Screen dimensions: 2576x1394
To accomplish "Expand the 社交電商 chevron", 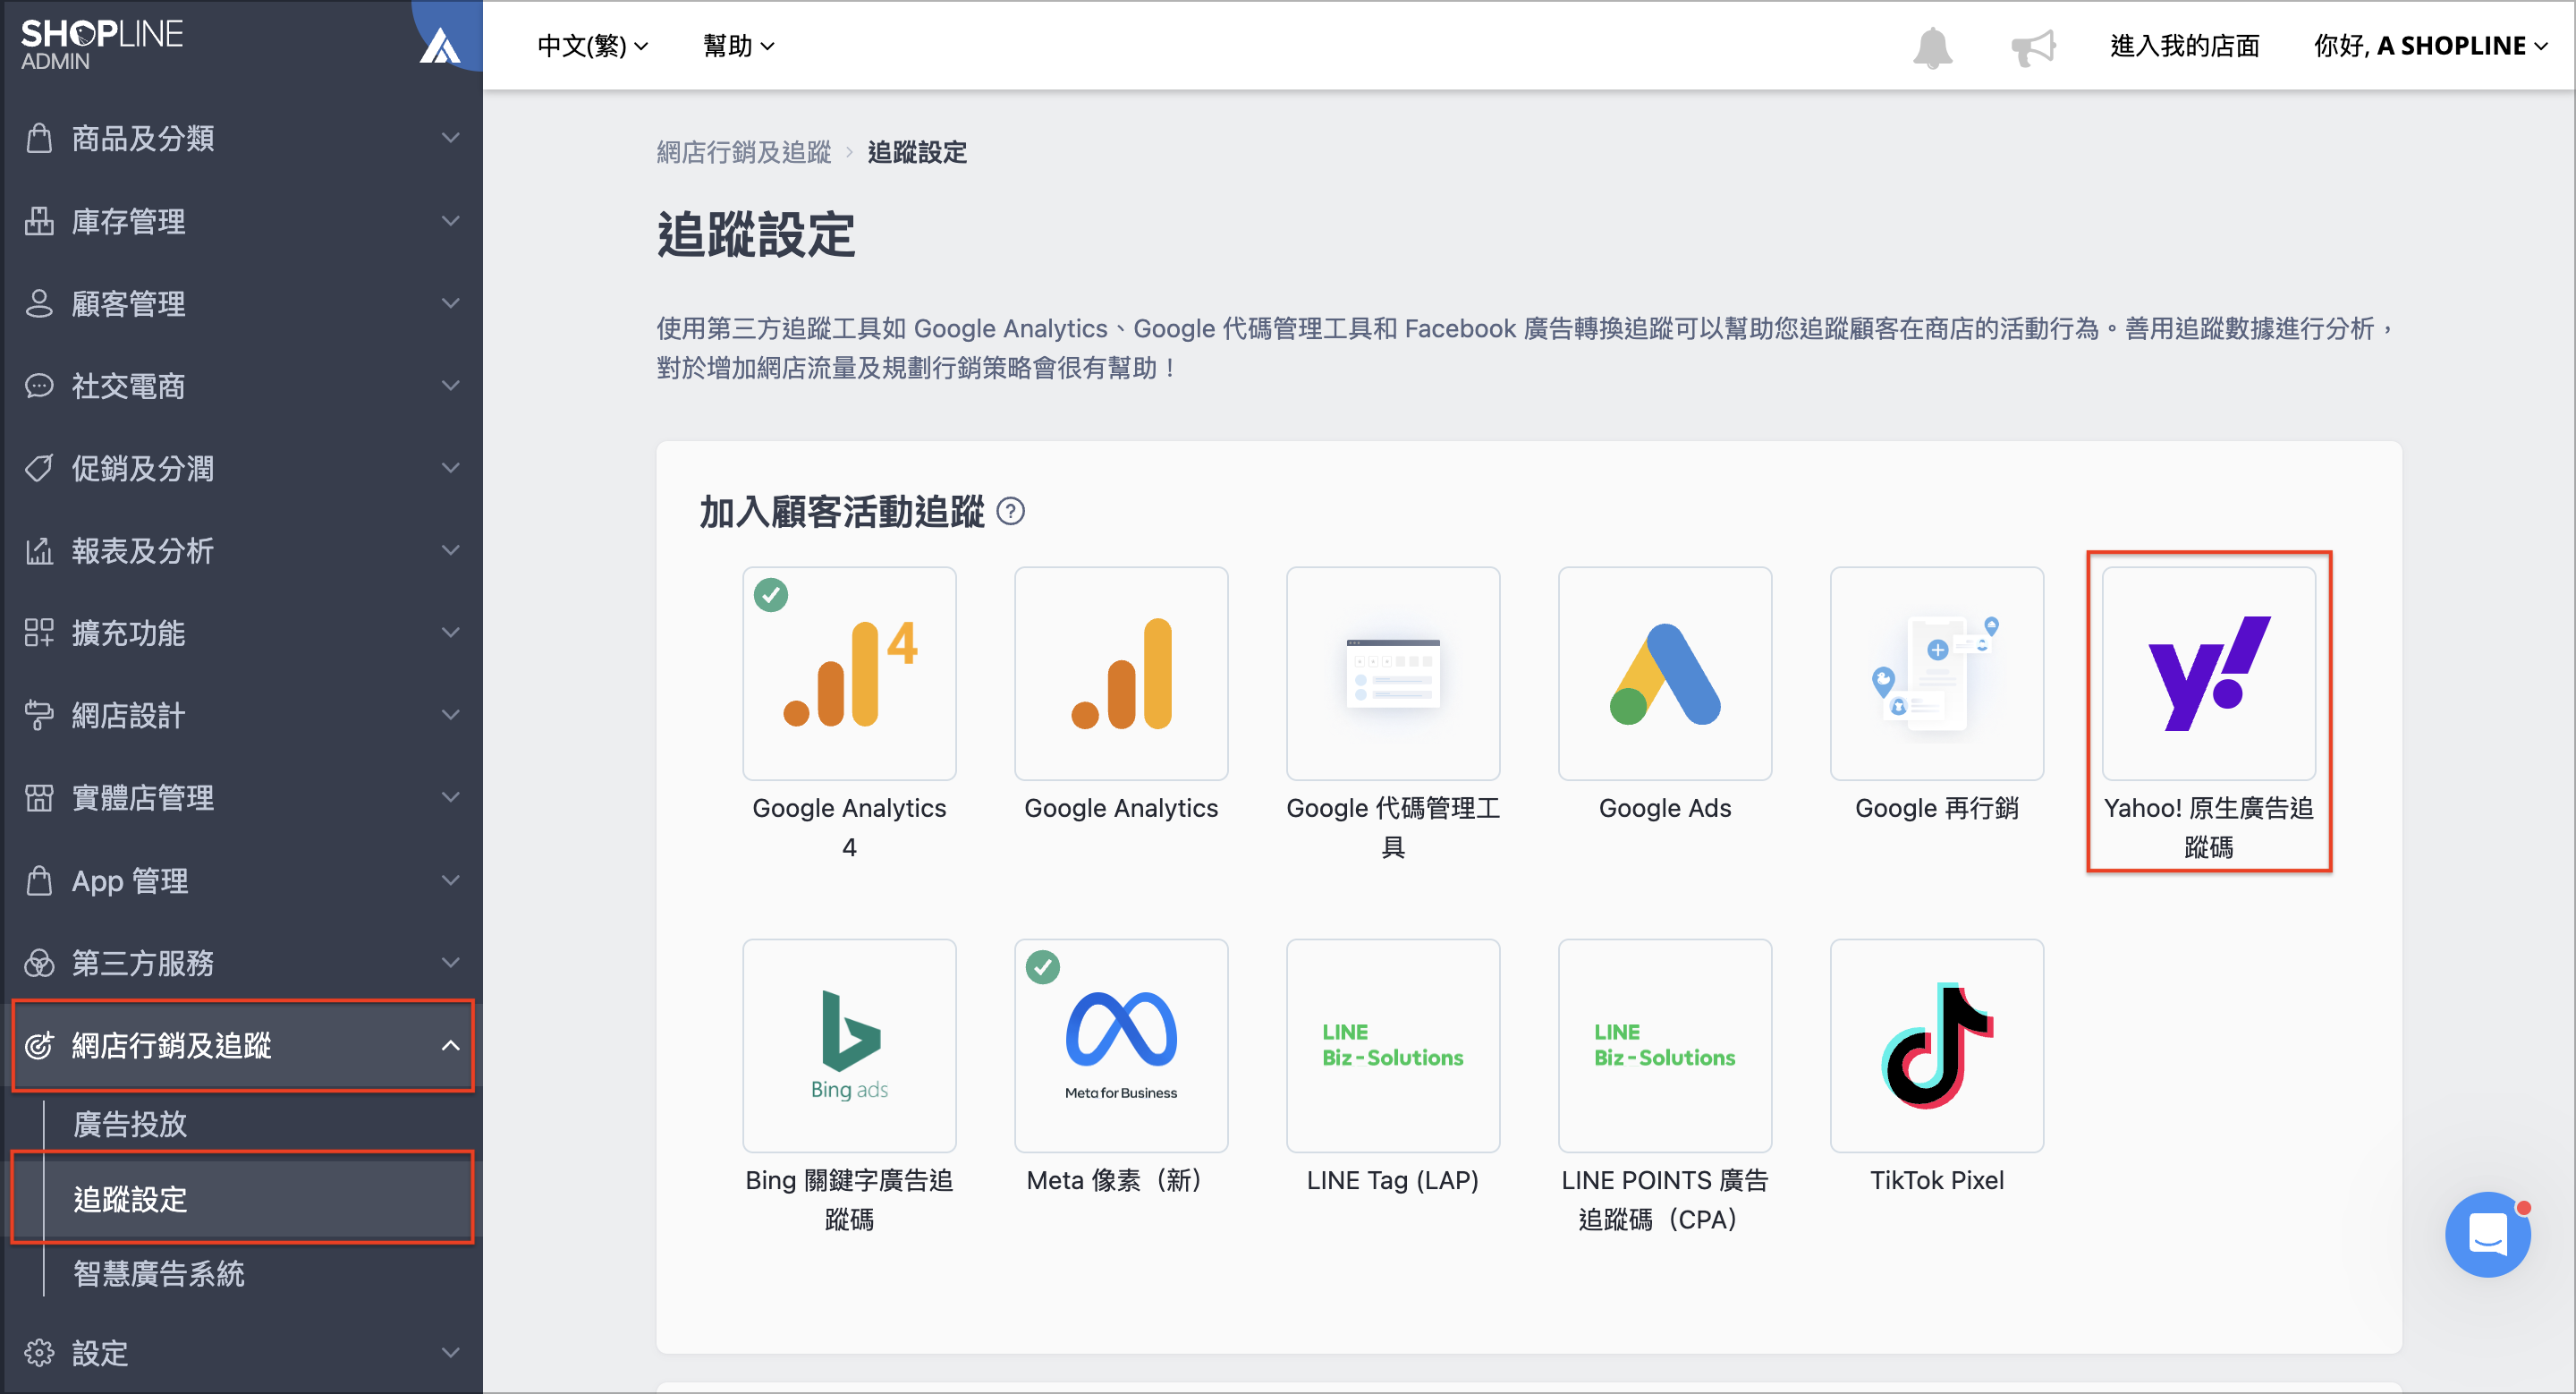I will click(451, 386).
